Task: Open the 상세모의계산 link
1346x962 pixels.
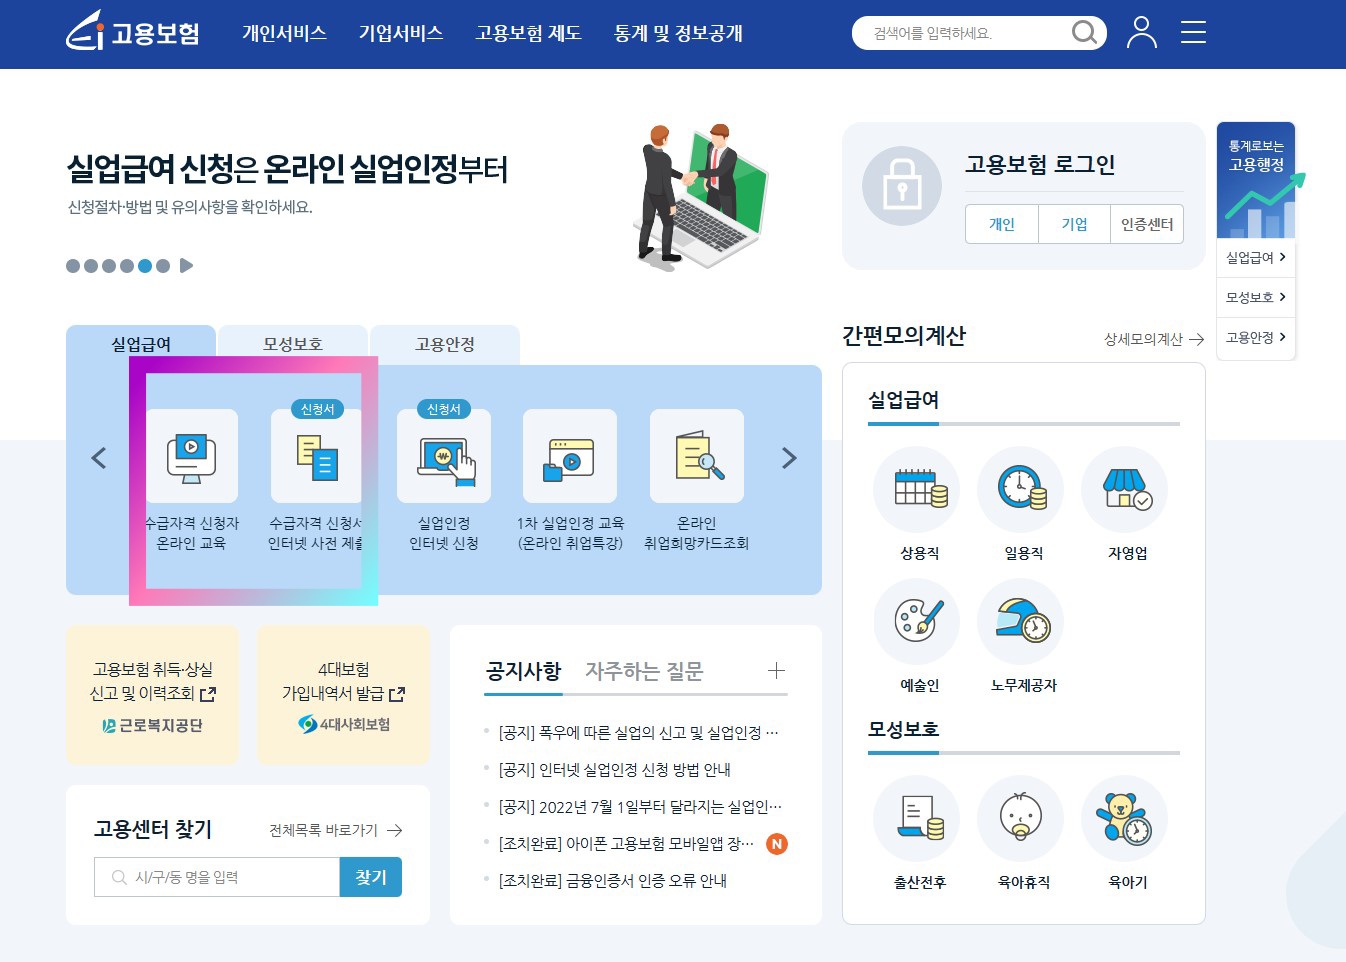Action: pos(1153,339)
